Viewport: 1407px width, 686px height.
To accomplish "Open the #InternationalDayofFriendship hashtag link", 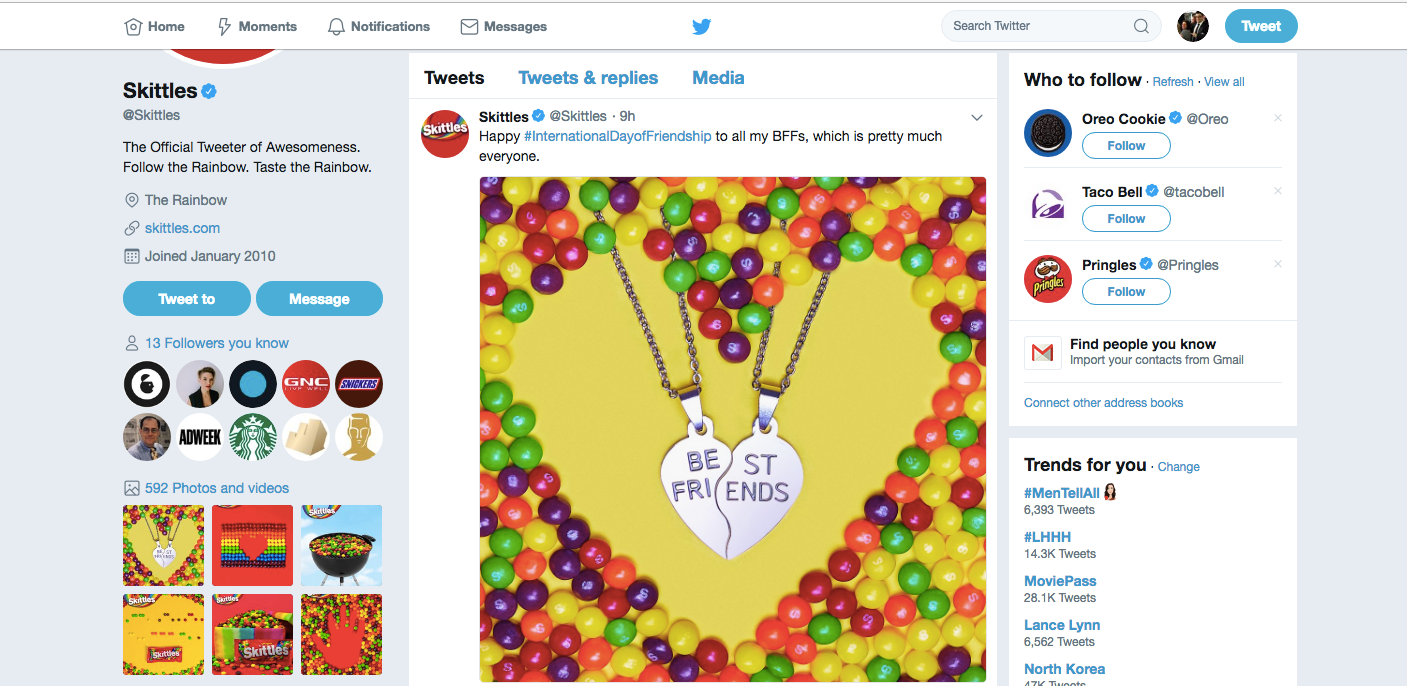I will (x=617, y=136).
